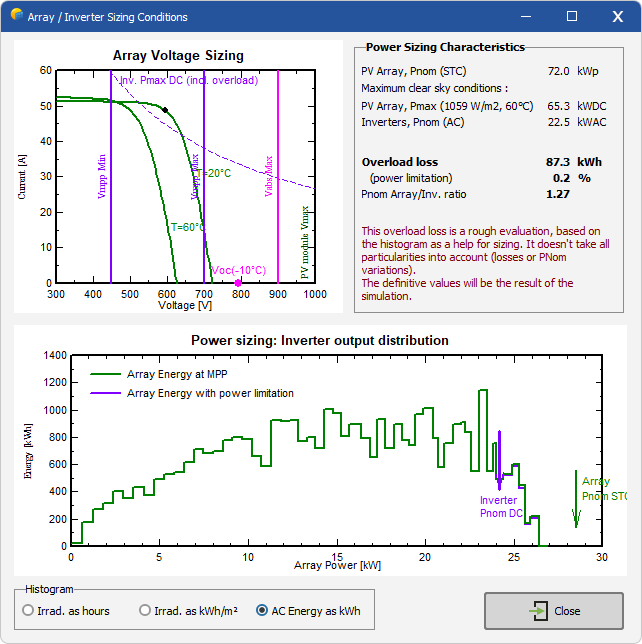Click the 'Voc(-10°C)' label
Viewport: 642px width, 644px height.
239,270
